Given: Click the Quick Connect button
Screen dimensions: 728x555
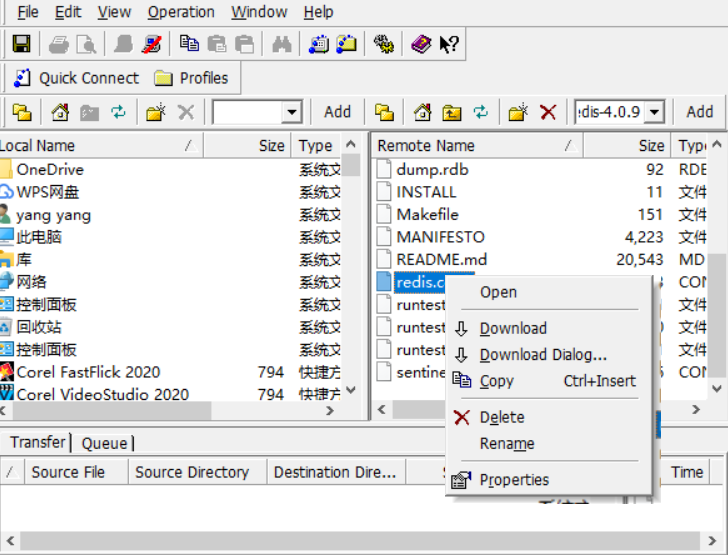Looking at the screenshot, I should coord(77,78).
